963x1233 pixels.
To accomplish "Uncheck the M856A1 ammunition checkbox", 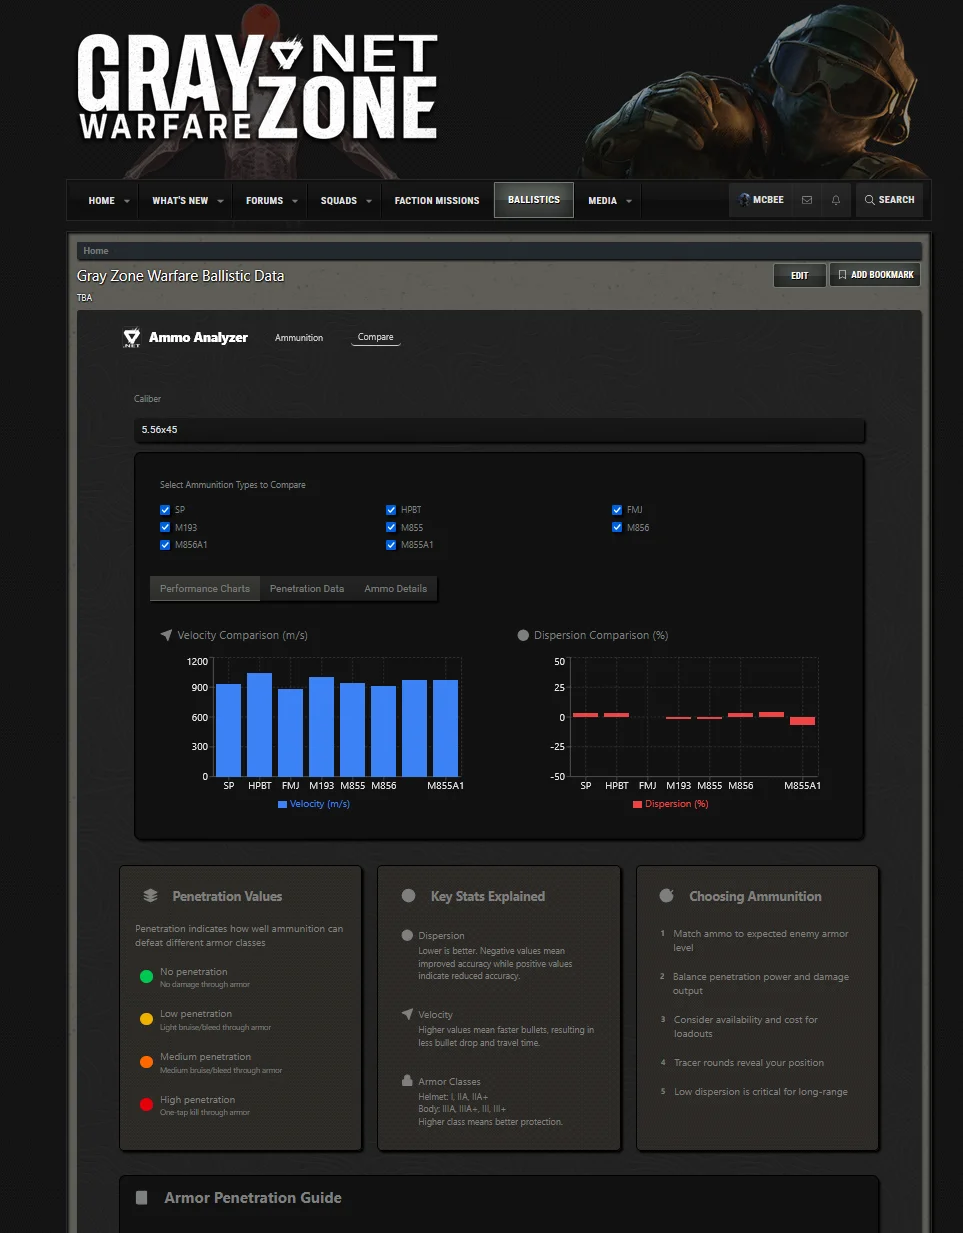I will [x=165, y=545].
